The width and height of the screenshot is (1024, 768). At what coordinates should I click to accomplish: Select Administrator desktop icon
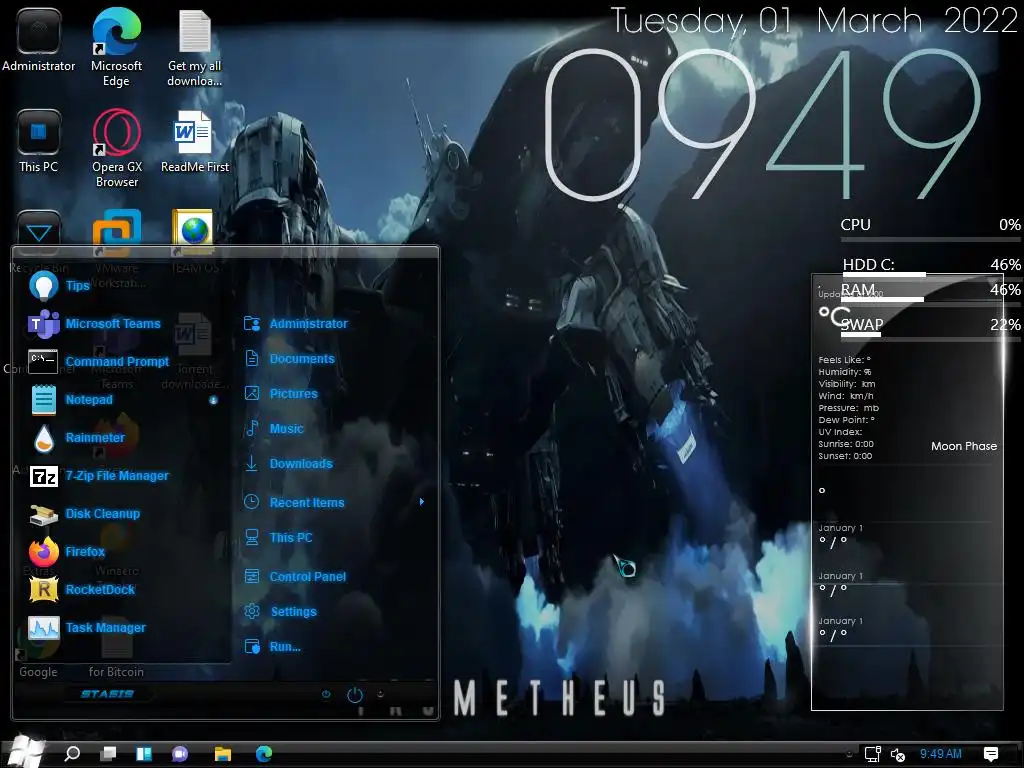(39, 40)
